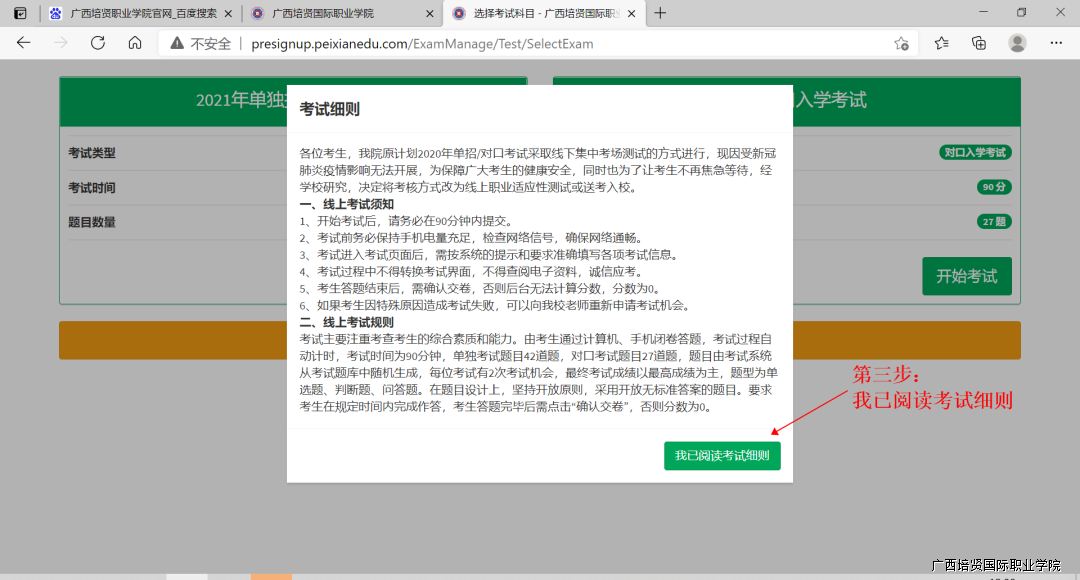Click the 开始考试 button
This screenshot has height=580, width=1080.
pyautogui.click(x=966, y=276)
